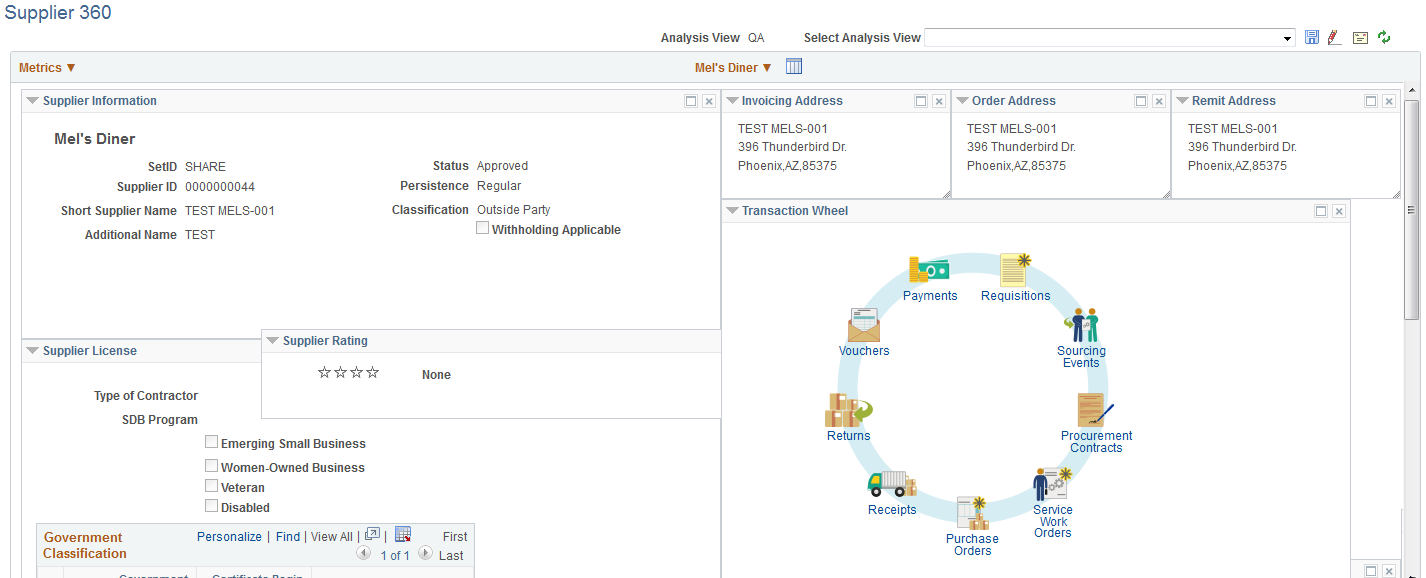
Task: Check the Women-Owned Business checkbox
Action: click(212, 466)
